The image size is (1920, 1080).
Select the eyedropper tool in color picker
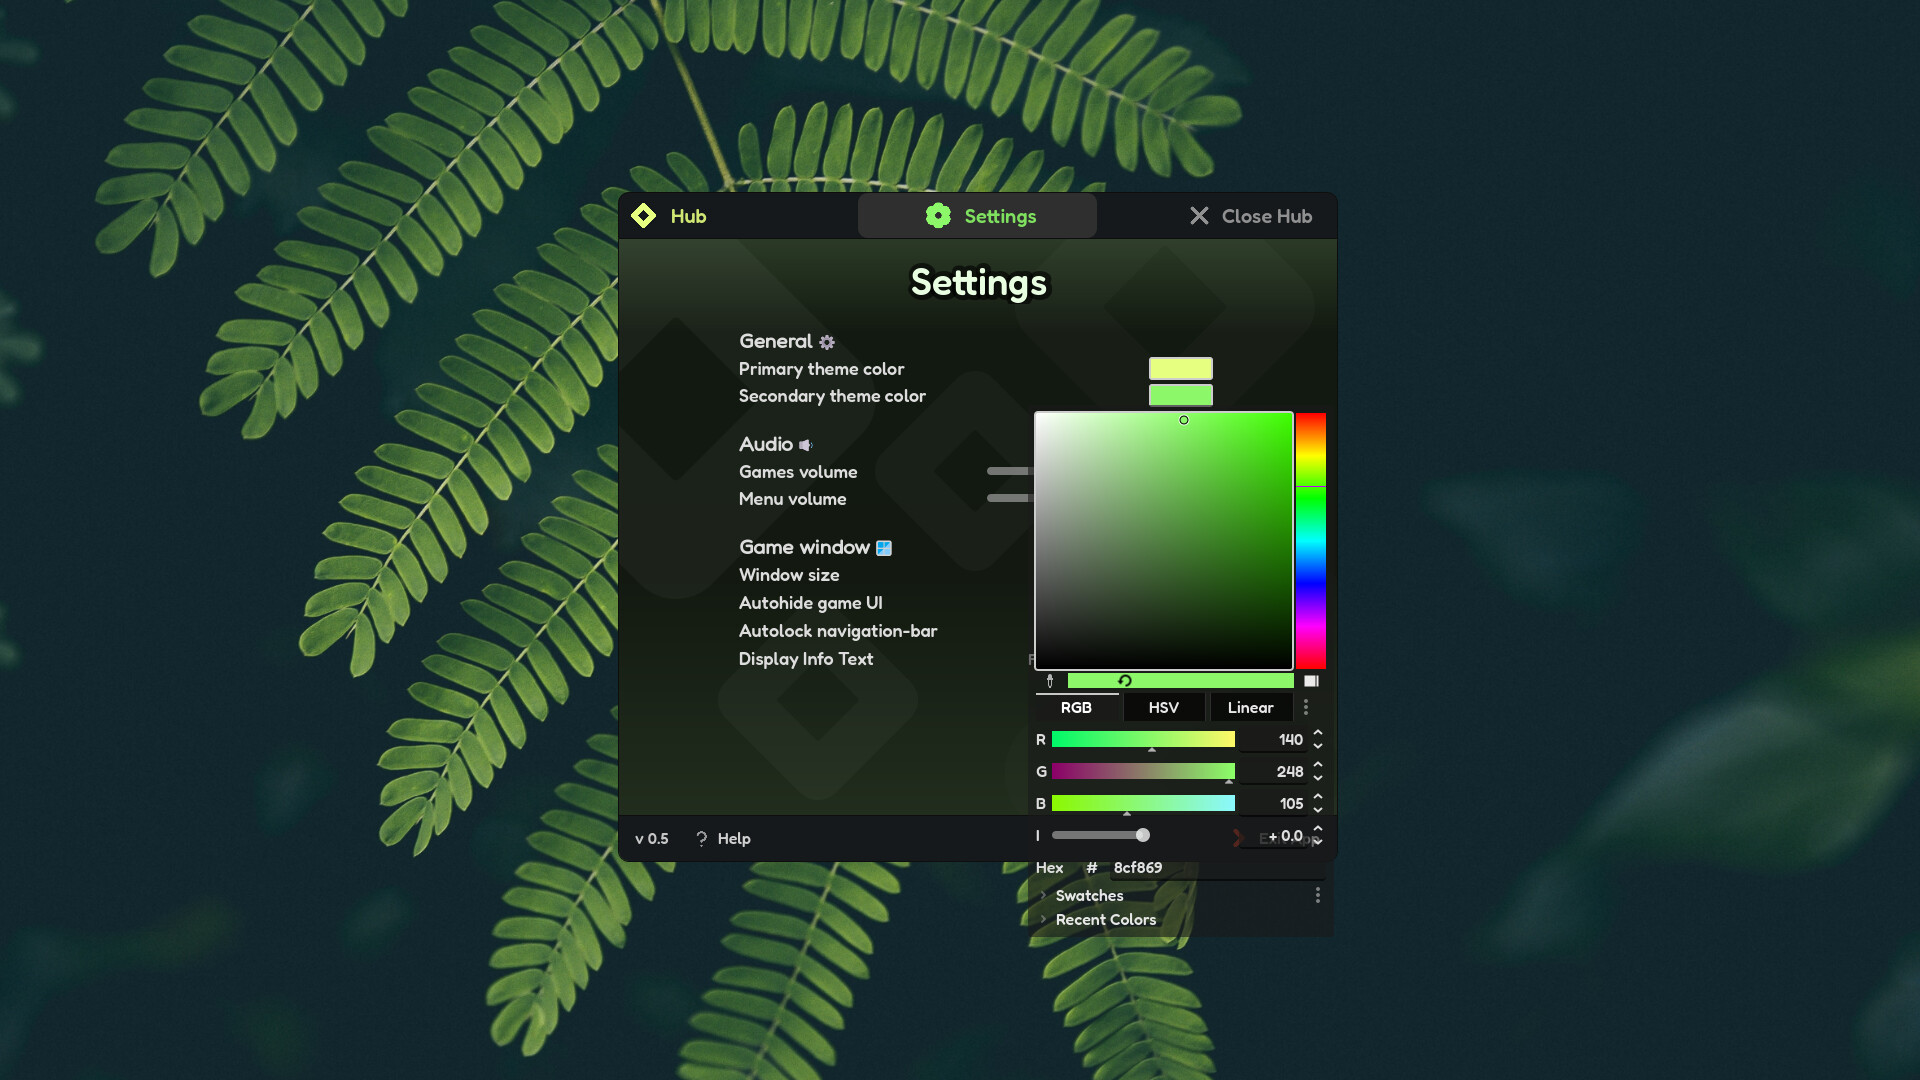[x=1050, y=680]
